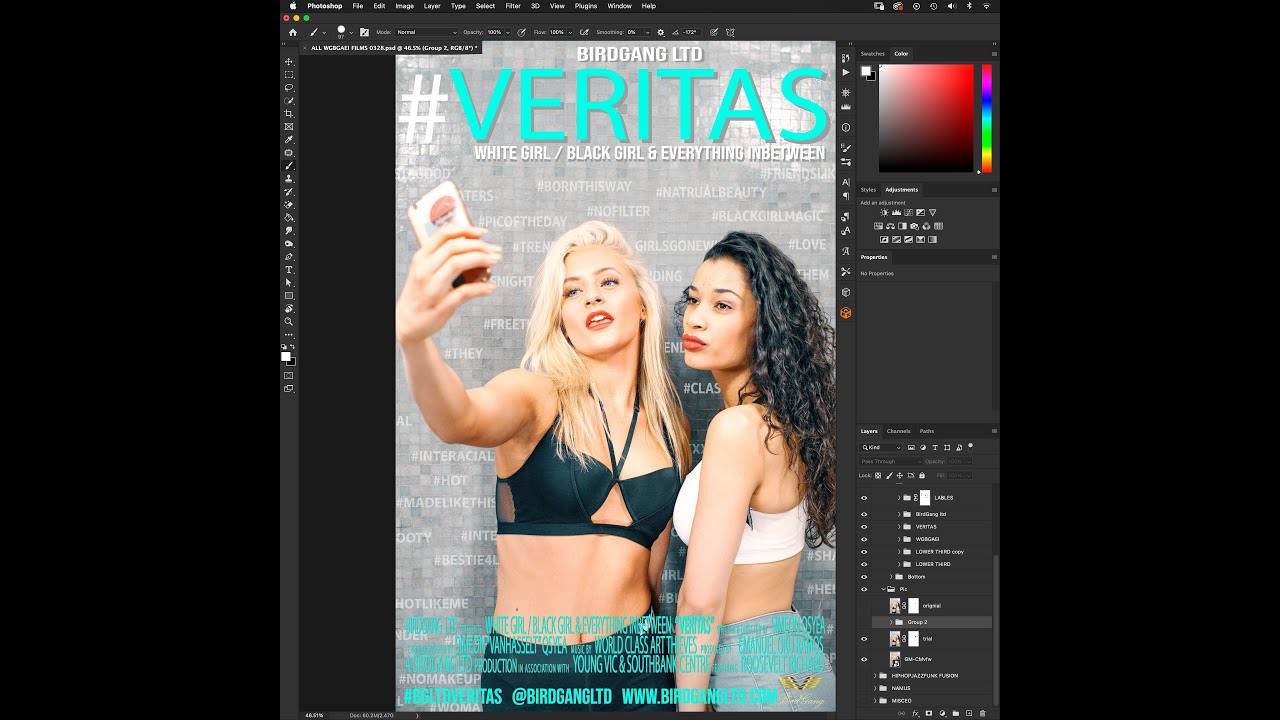The height and width of the screenshot is (720, 1280).
Task: Click the Flow value field
Action: click(556, 32)
